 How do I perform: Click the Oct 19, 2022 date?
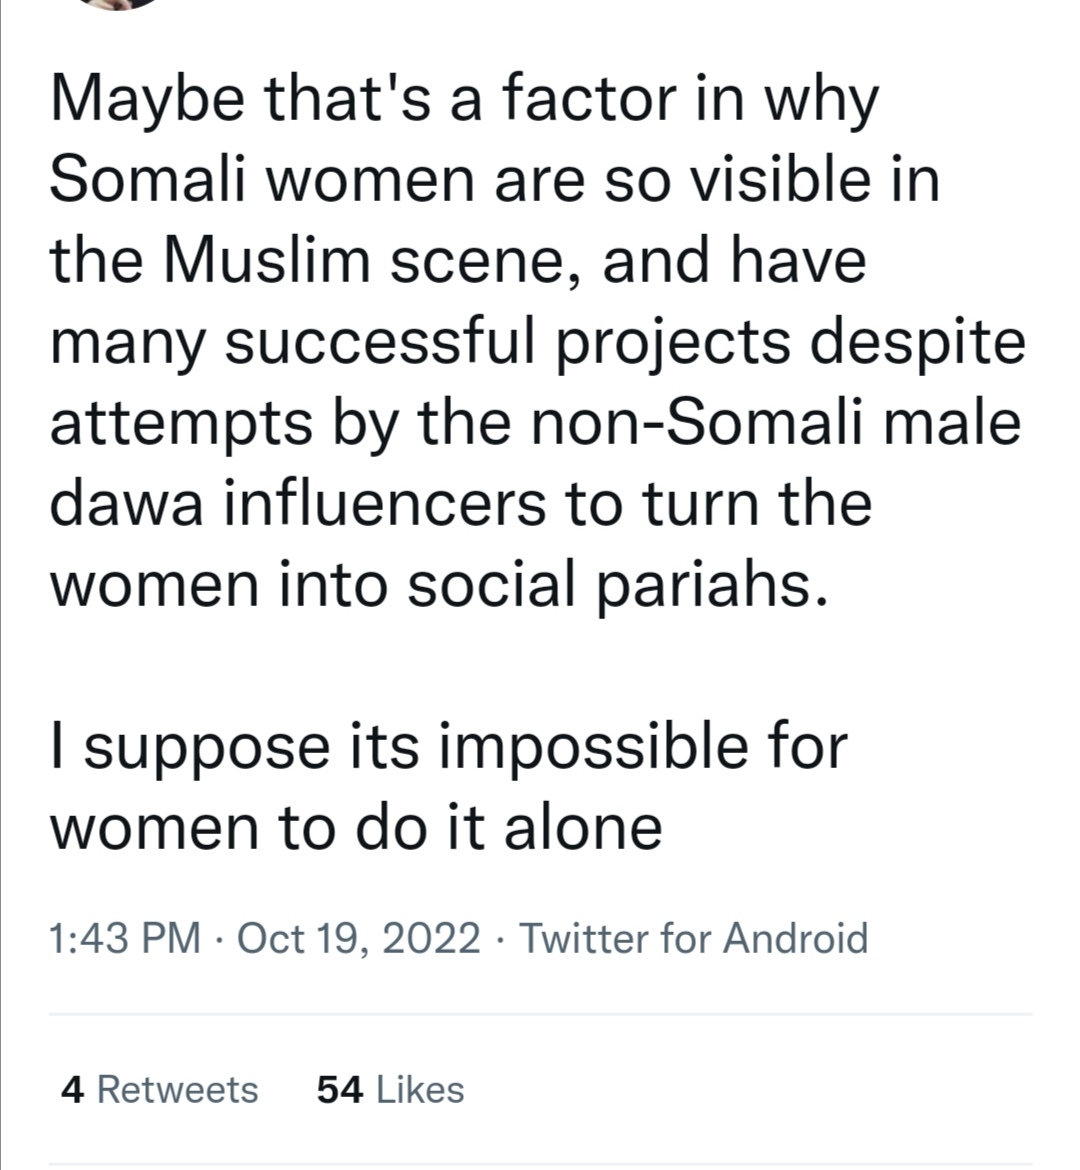tap(358, 938)
